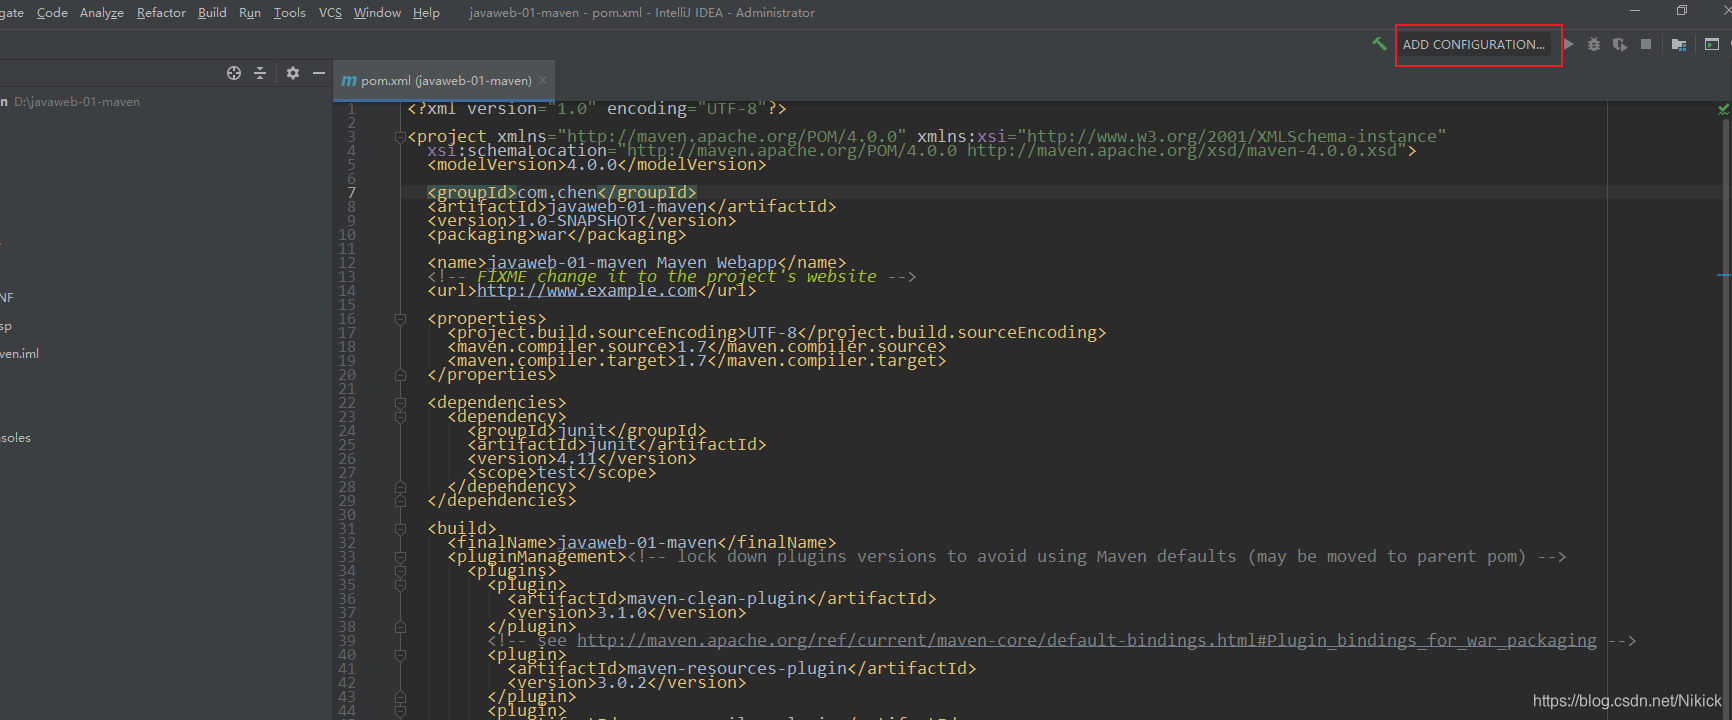Image resolution: width=1732 pixels, height=720 pixels.
Task: Click the Run Anything terminal icon
Action: tap(1712, 44)
